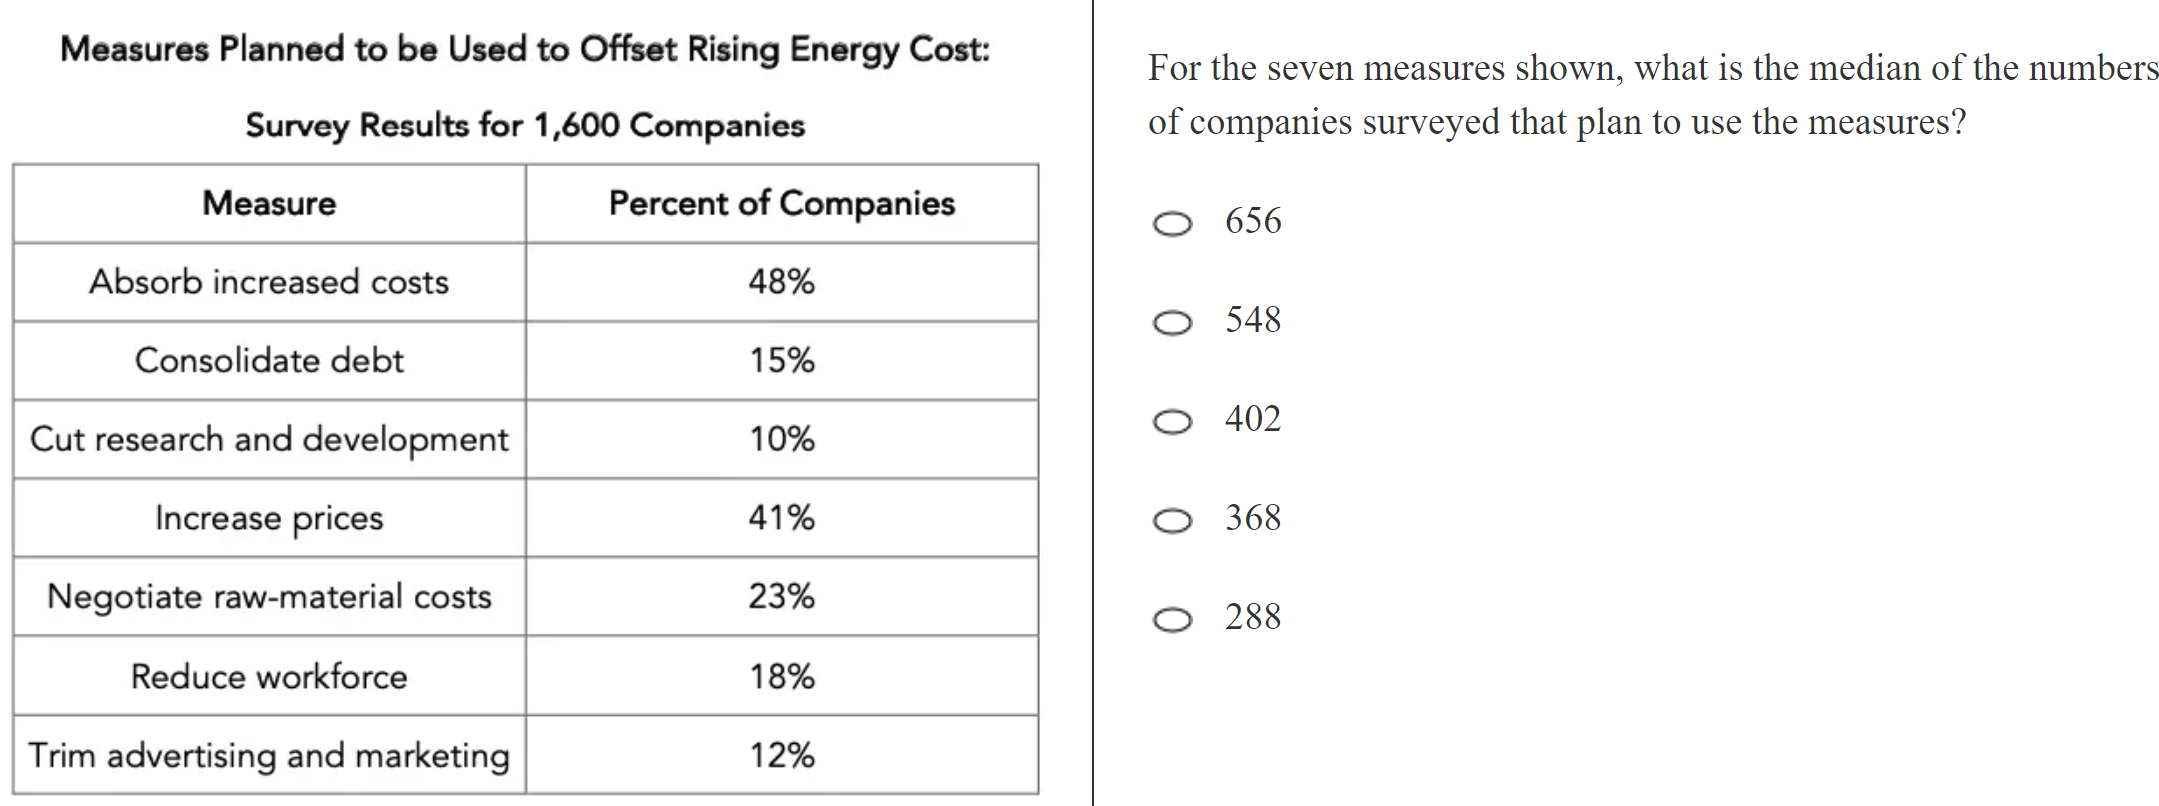2159x806 pixels.
Task: Select the Reduce workforce row label
Action: tap(269, 676)
